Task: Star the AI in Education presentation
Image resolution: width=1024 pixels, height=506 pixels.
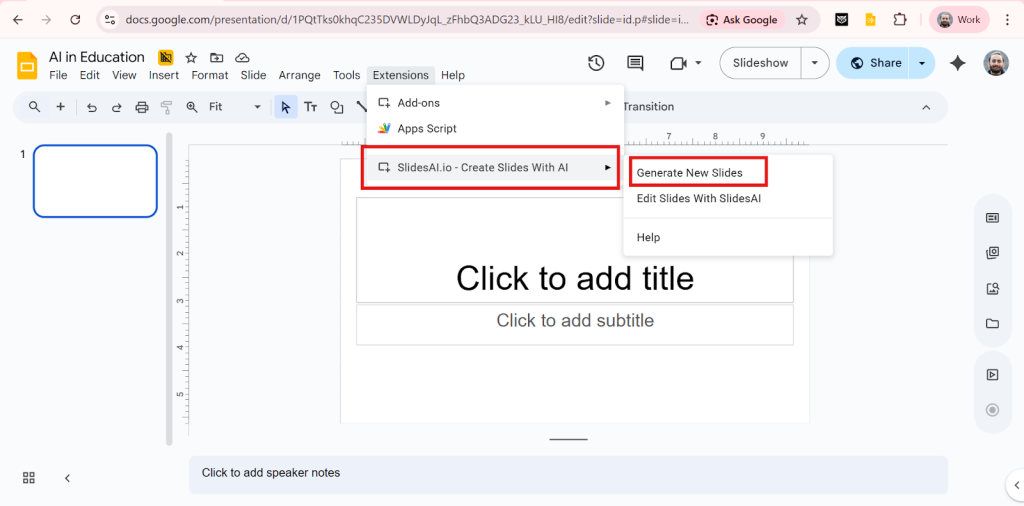Action: point(191,57)
